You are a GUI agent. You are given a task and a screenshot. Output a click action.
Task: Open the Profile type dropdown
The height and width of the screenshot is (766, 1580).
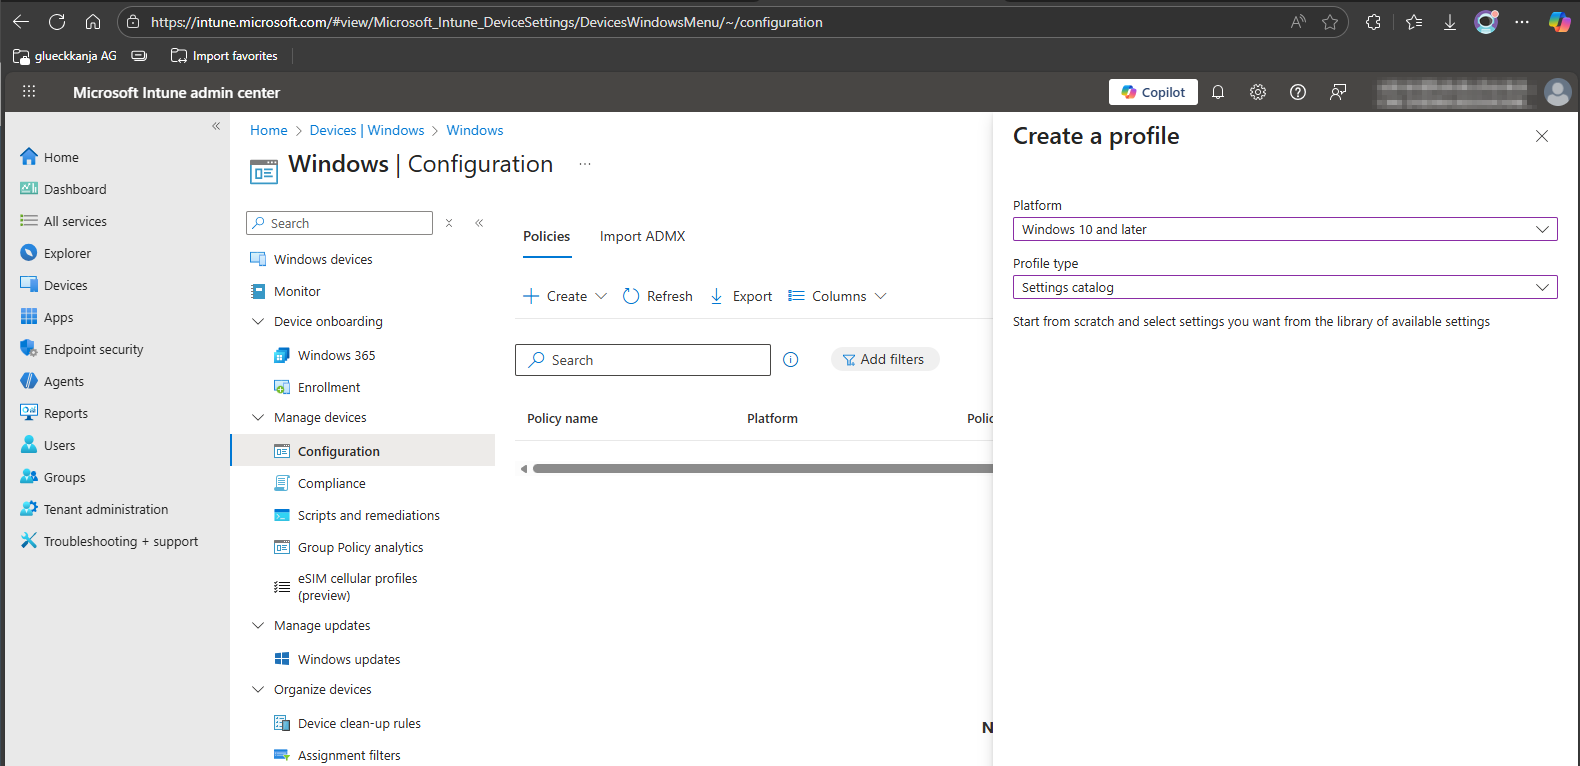1284,287
